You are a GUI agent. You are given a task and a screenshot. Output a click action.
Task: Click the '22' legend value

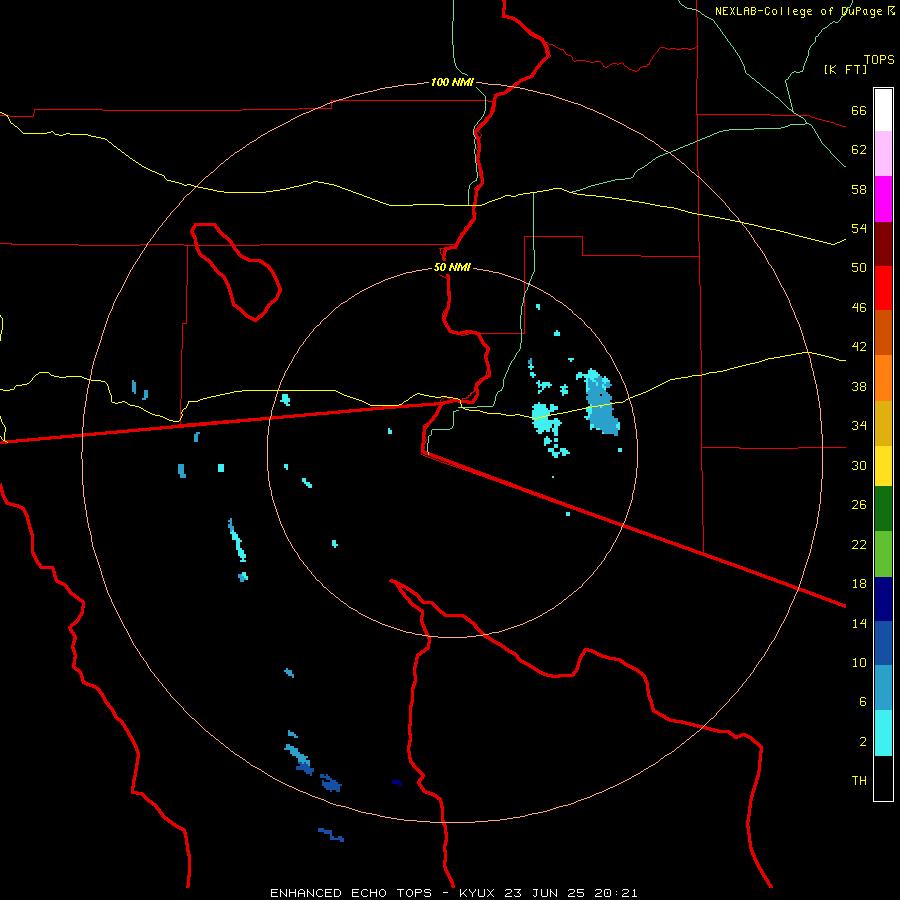[x=859, y=544]
